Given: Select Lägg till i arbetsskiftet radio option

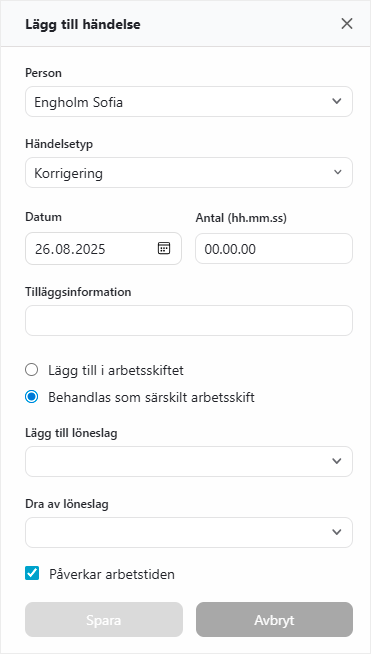Looking at the screenshot, I should [31, 370].
